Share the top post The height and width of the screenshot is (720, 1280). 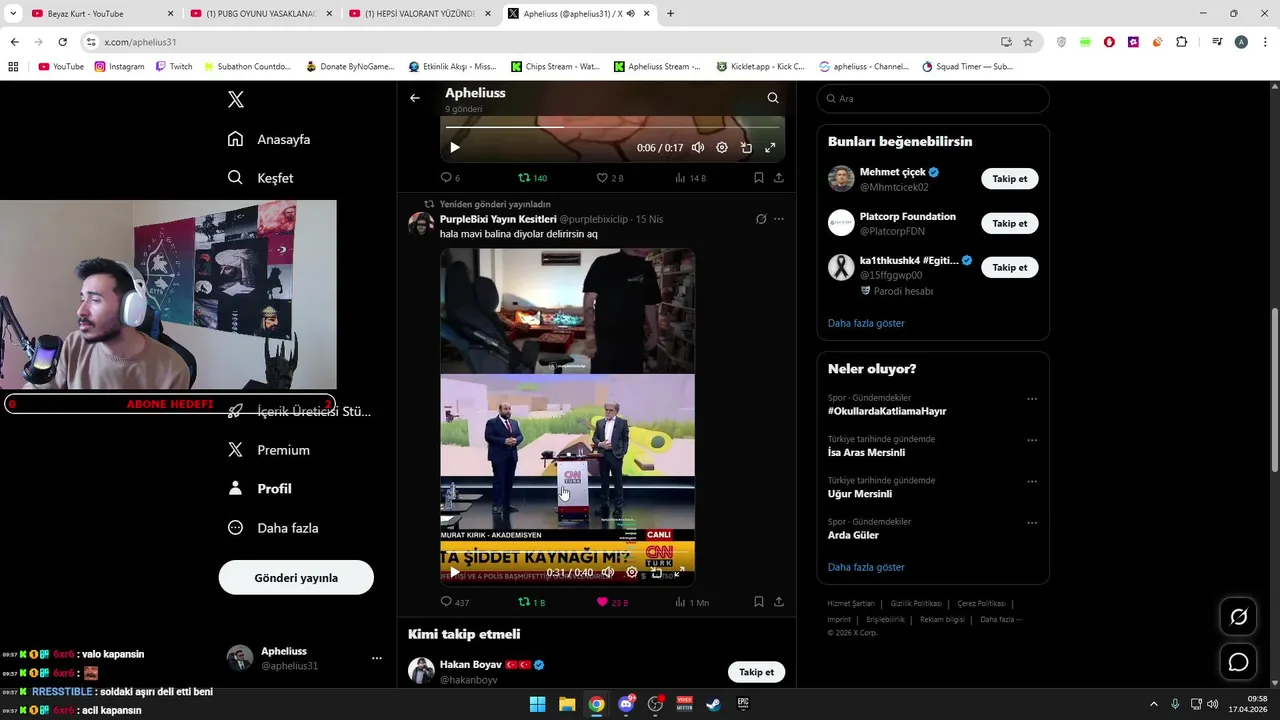coord(779,178)
